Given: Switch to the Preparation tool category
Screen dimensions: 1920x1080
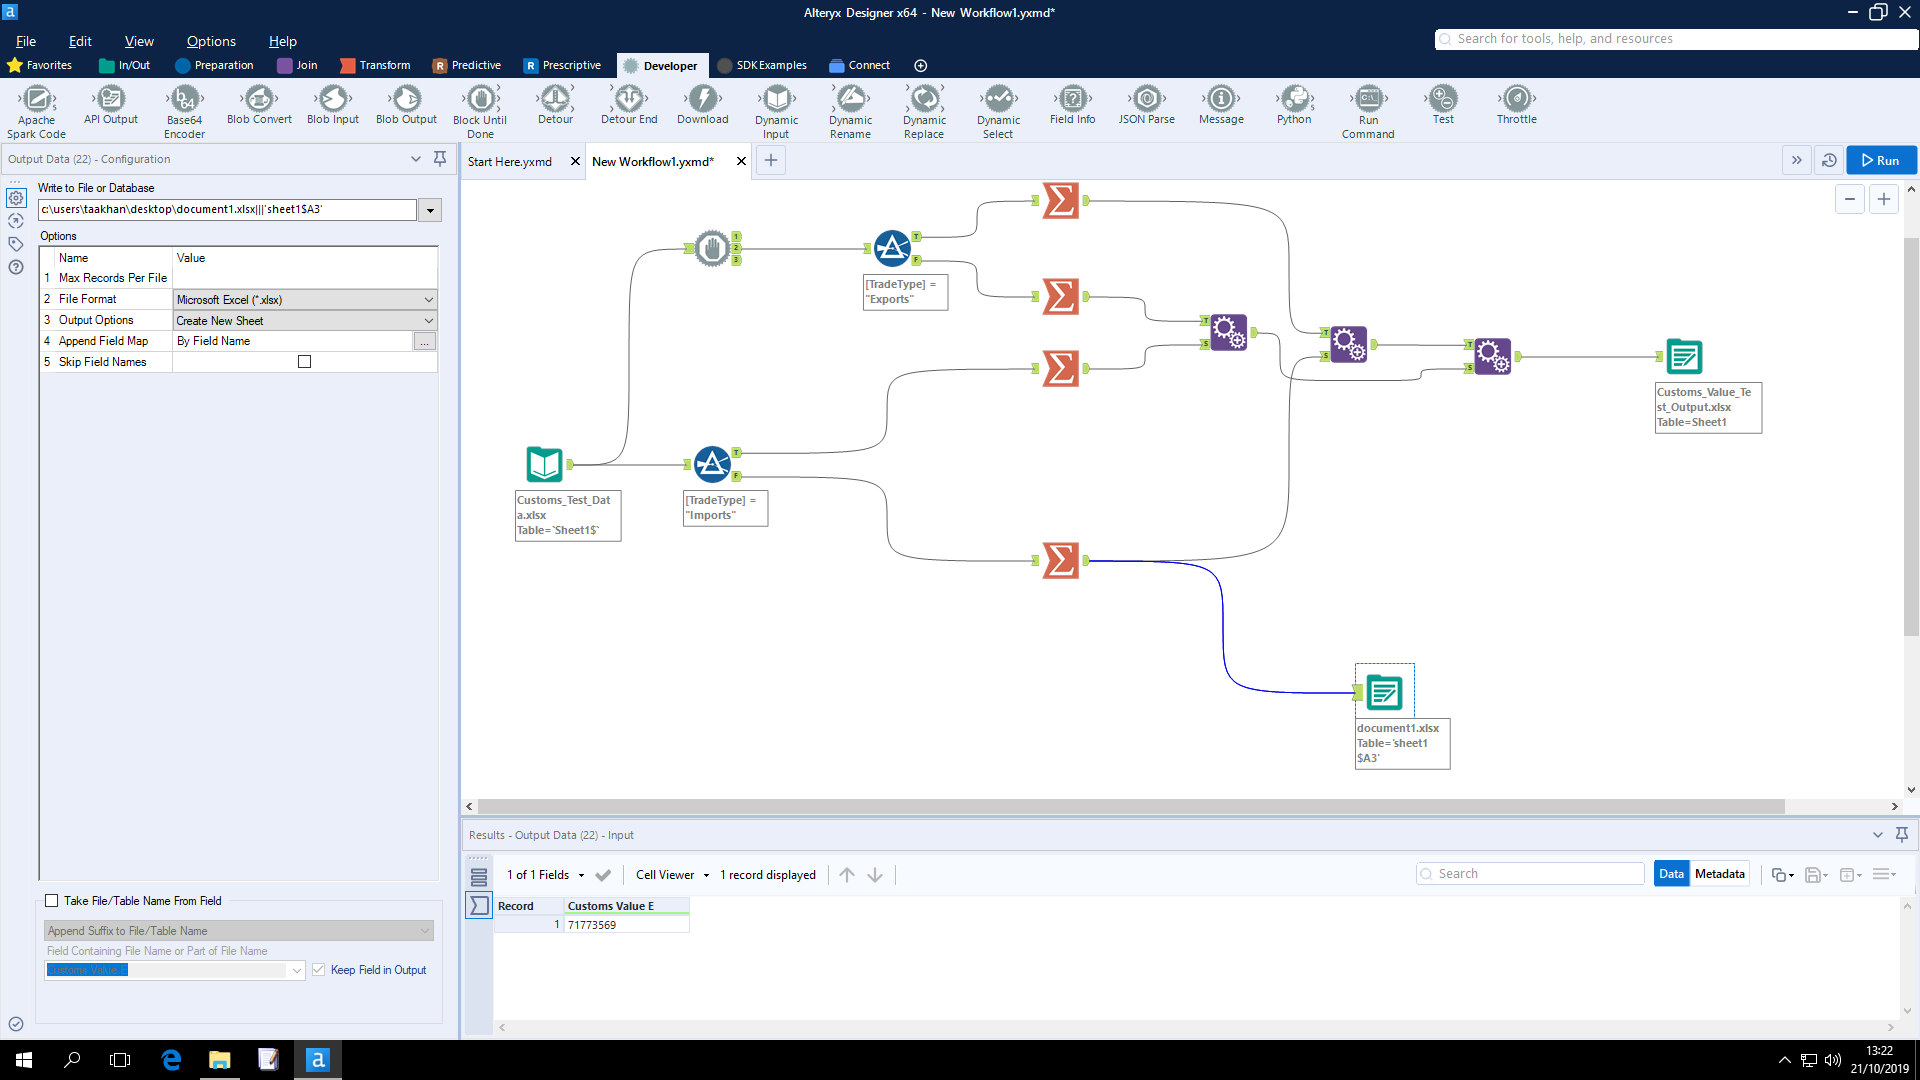Looking at the screenshot, I should pos(214,65).
